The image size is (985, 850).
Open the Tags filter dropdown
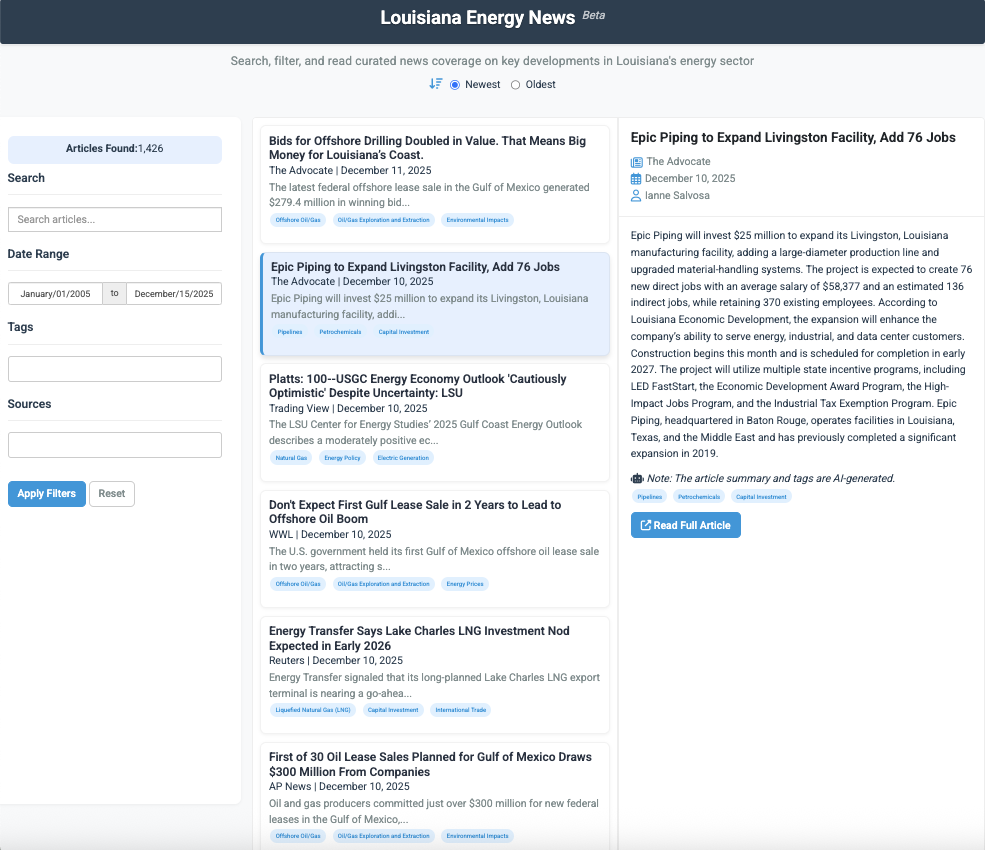pos(115,369)
